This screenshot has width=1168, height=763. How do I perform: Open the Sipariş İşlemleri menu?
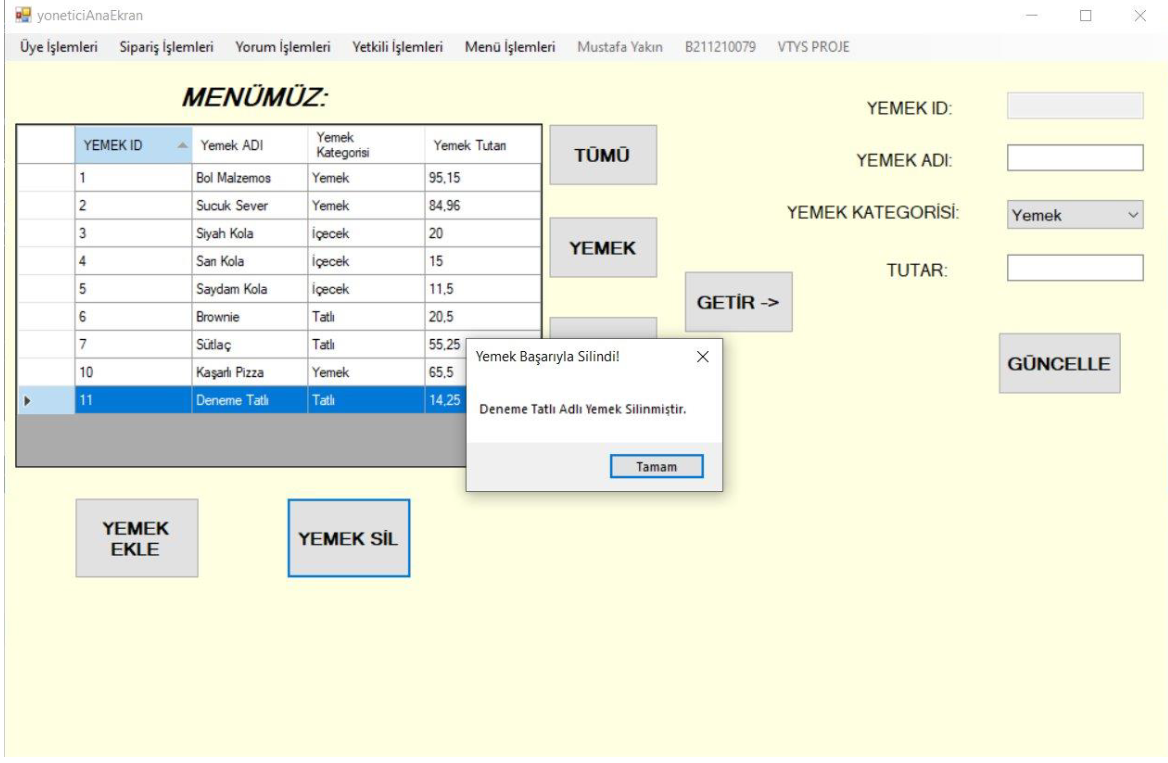point(166,47)
